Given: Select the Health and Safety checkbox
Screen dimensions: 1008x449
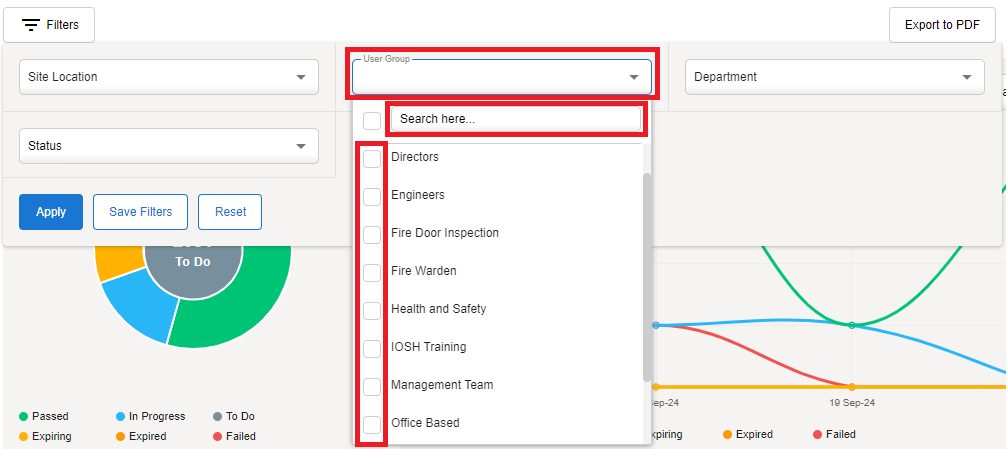Looking at the screenshot, I should click(x=372, y=310).
